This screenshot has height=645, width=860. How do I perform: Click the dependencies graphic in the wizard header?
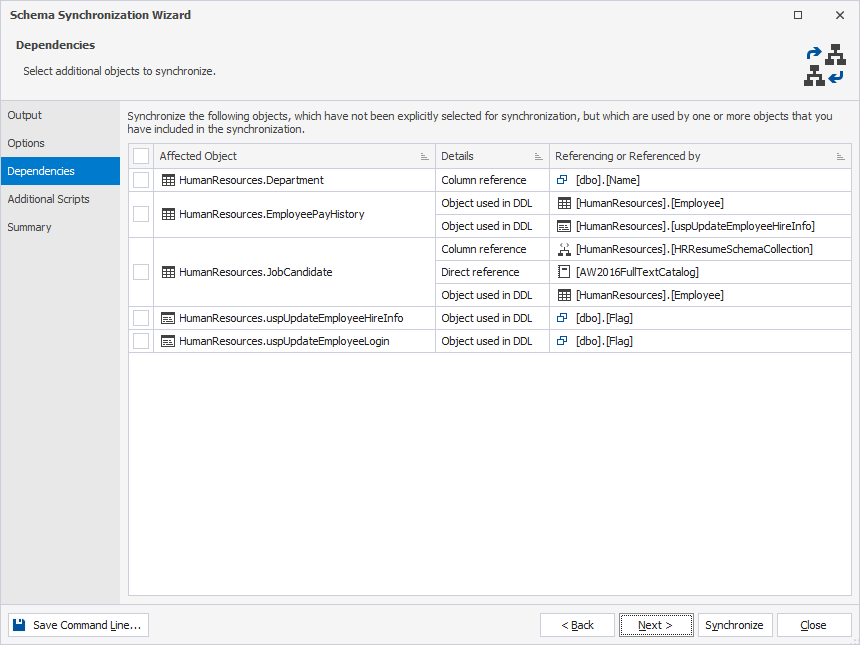coord(824,63)
